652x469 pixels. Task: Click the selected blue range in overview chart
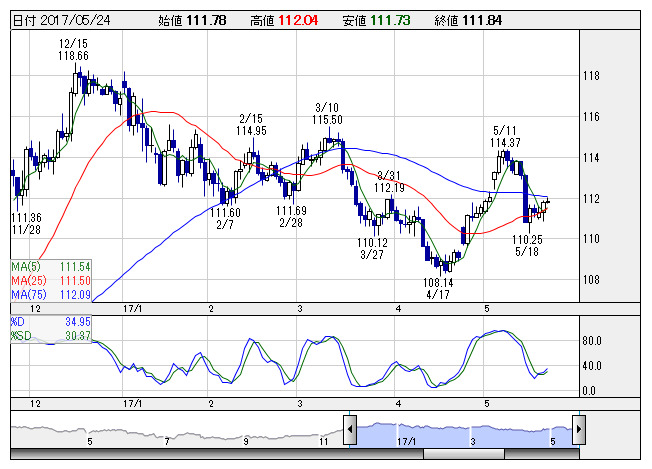point(464,434)
